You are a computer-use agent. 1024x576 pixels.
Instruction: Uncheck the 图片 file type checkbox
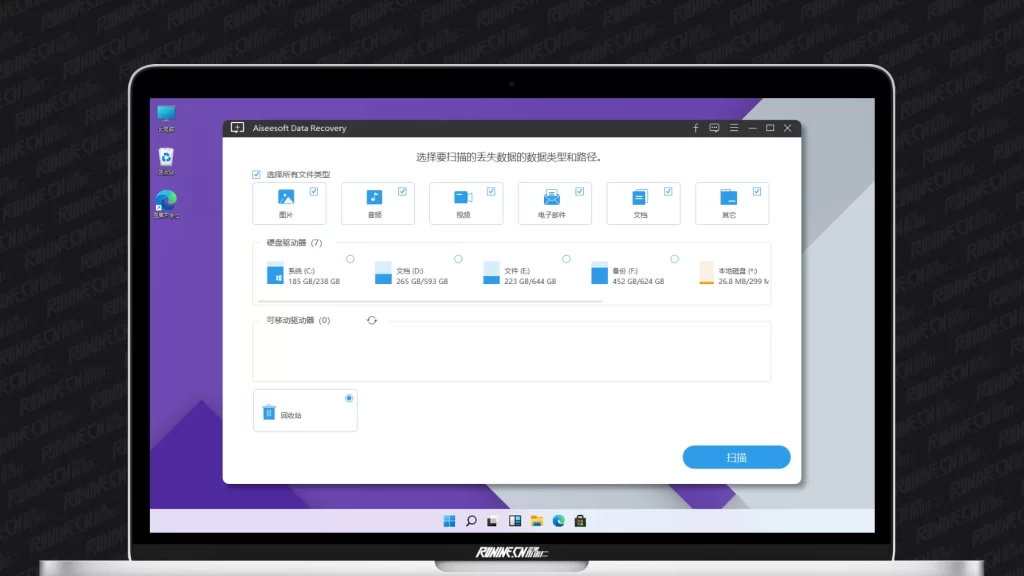point(314,191)
